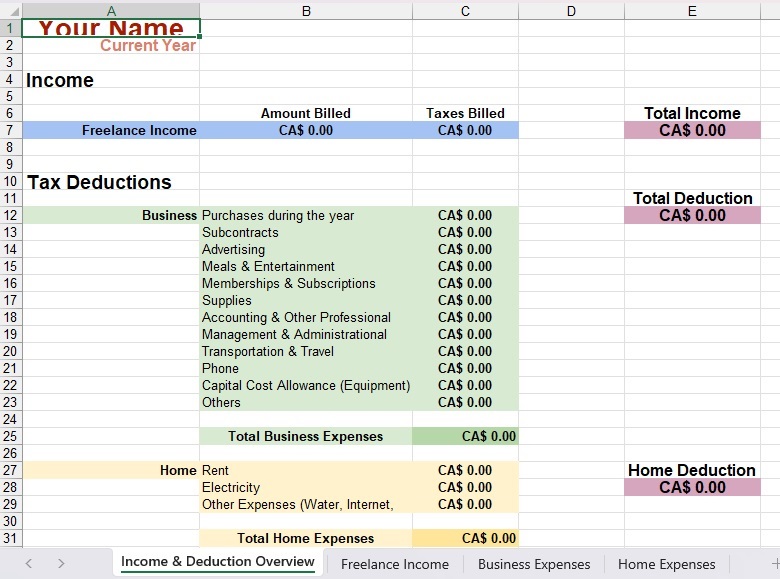Click the Rent cell
780x579 pixels.
coord(306,470)
